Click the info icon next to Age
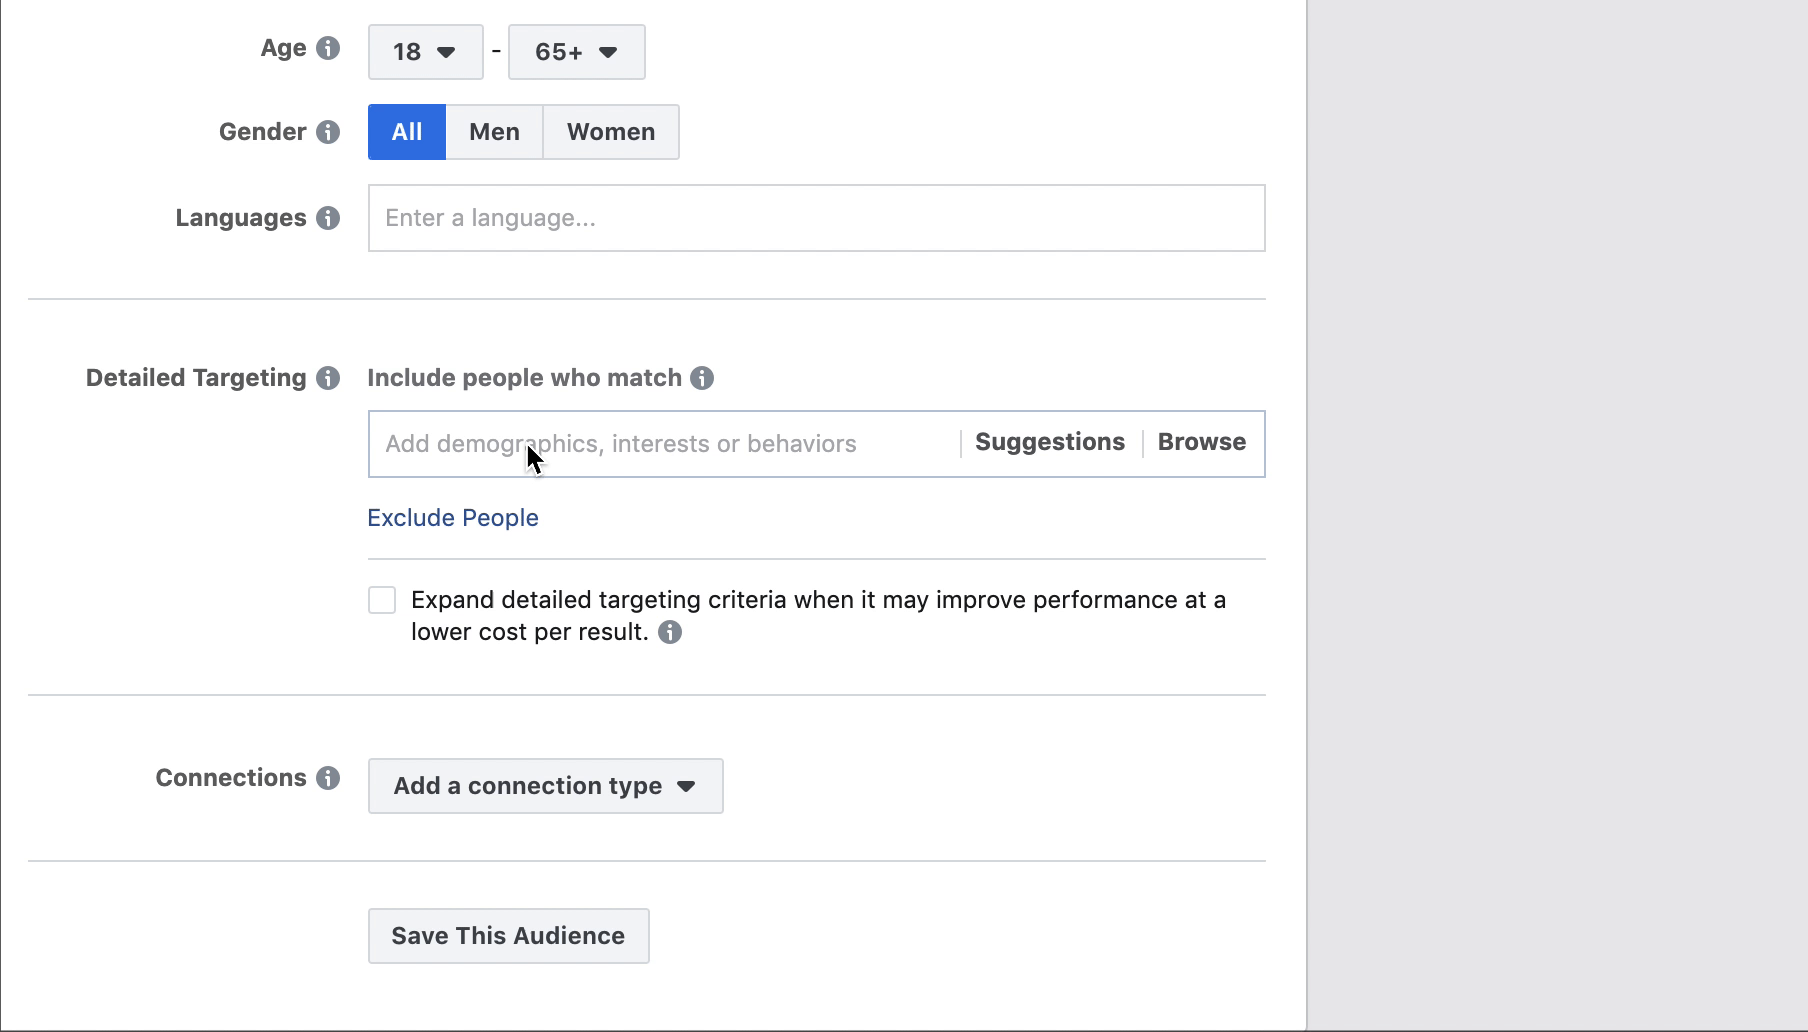The width and height of the screenshot is (1808, 1032). 328,48
